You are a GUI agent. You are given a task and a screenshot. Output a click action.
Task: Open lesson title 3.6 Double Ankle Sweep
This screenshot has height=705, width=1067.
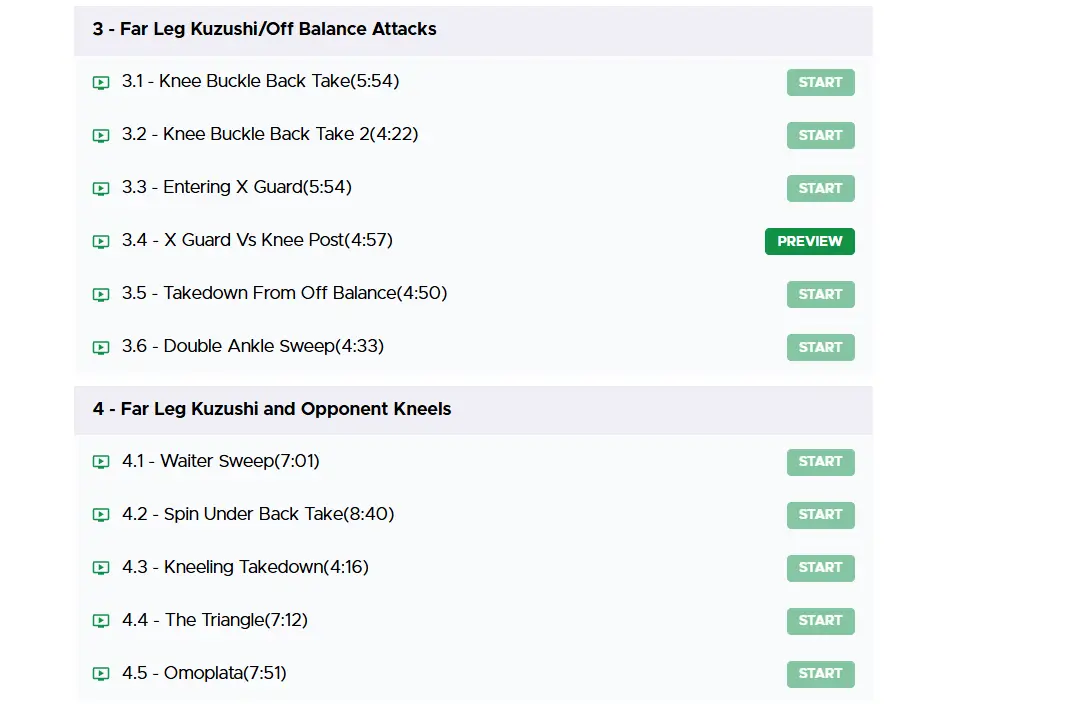click(x=253, y=346)
